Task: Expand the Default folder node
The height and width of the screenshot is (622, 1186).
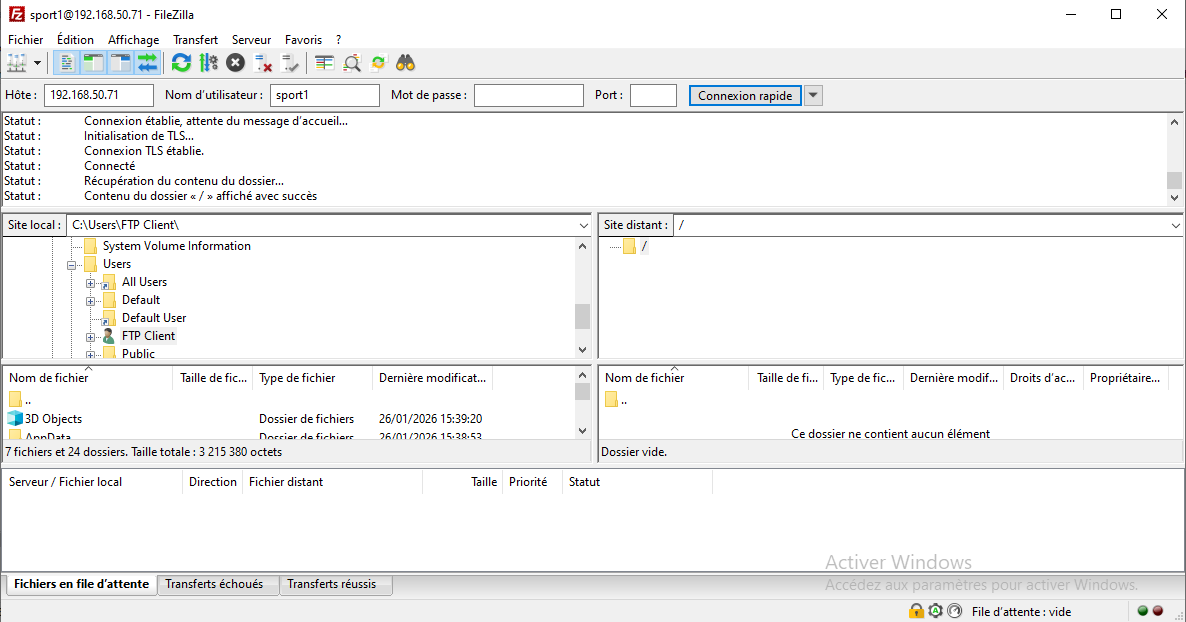Action: 90,301
